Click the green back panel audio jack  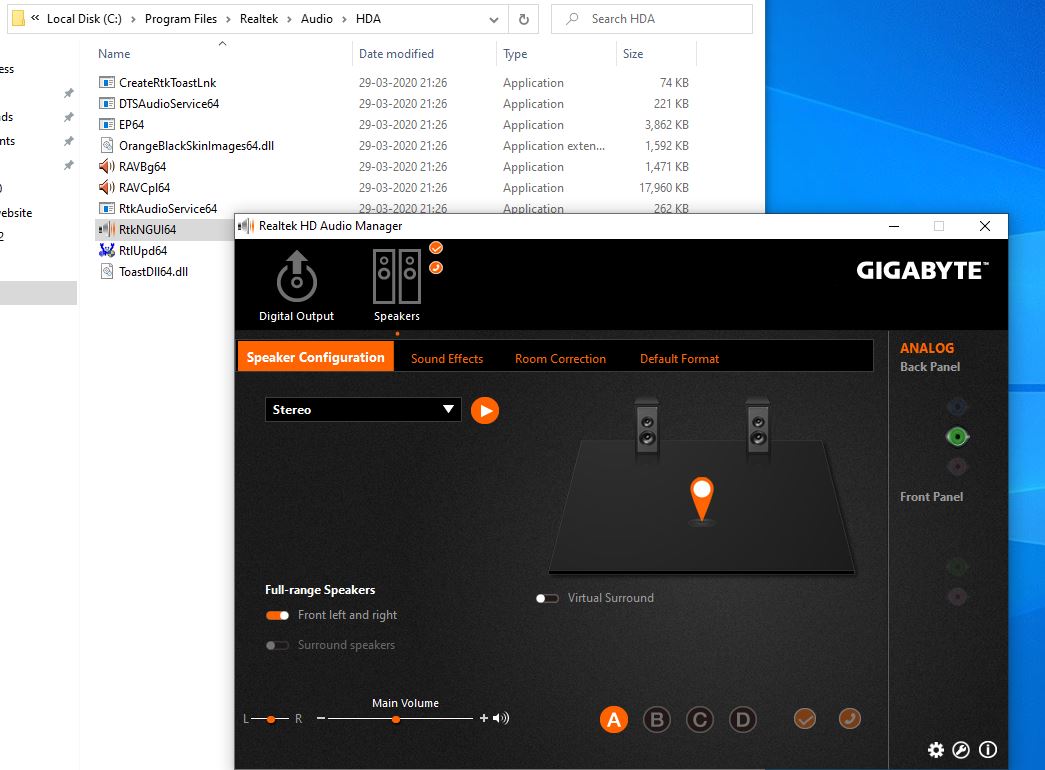pos(957,437)
